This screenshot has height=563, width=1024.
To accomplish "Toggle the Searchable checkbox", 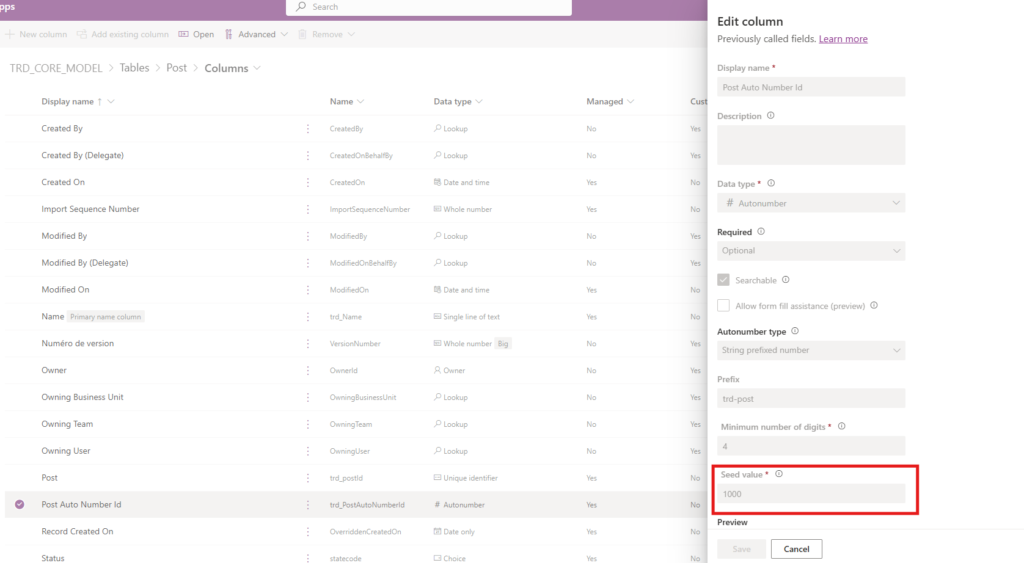I will coord(724,280).
